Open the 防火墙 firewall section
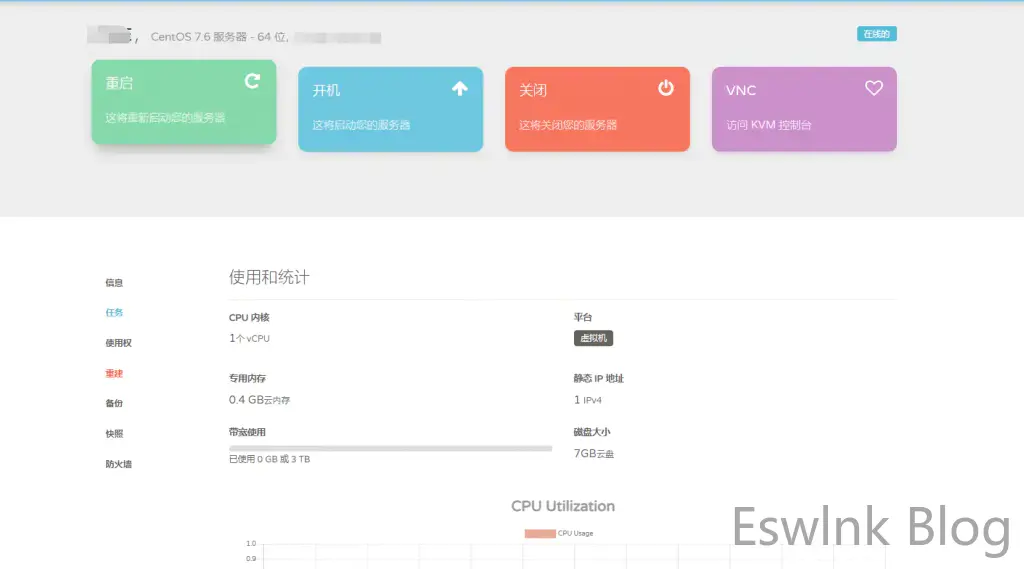Screen dimensions: 1024x569 click(x=118, y=464)
